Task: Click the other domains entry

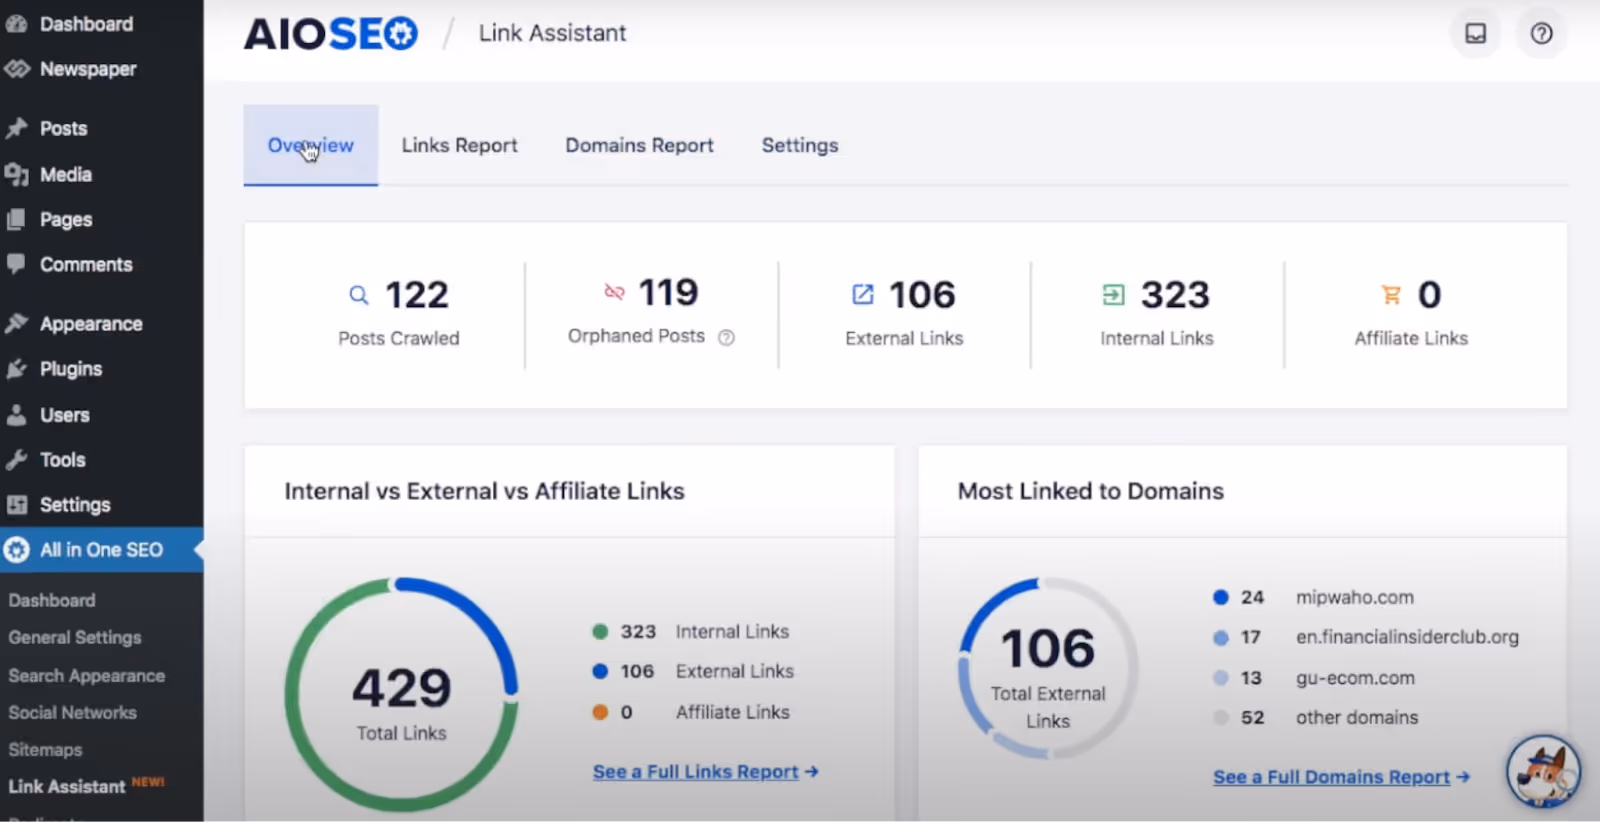Action: 1357,717
